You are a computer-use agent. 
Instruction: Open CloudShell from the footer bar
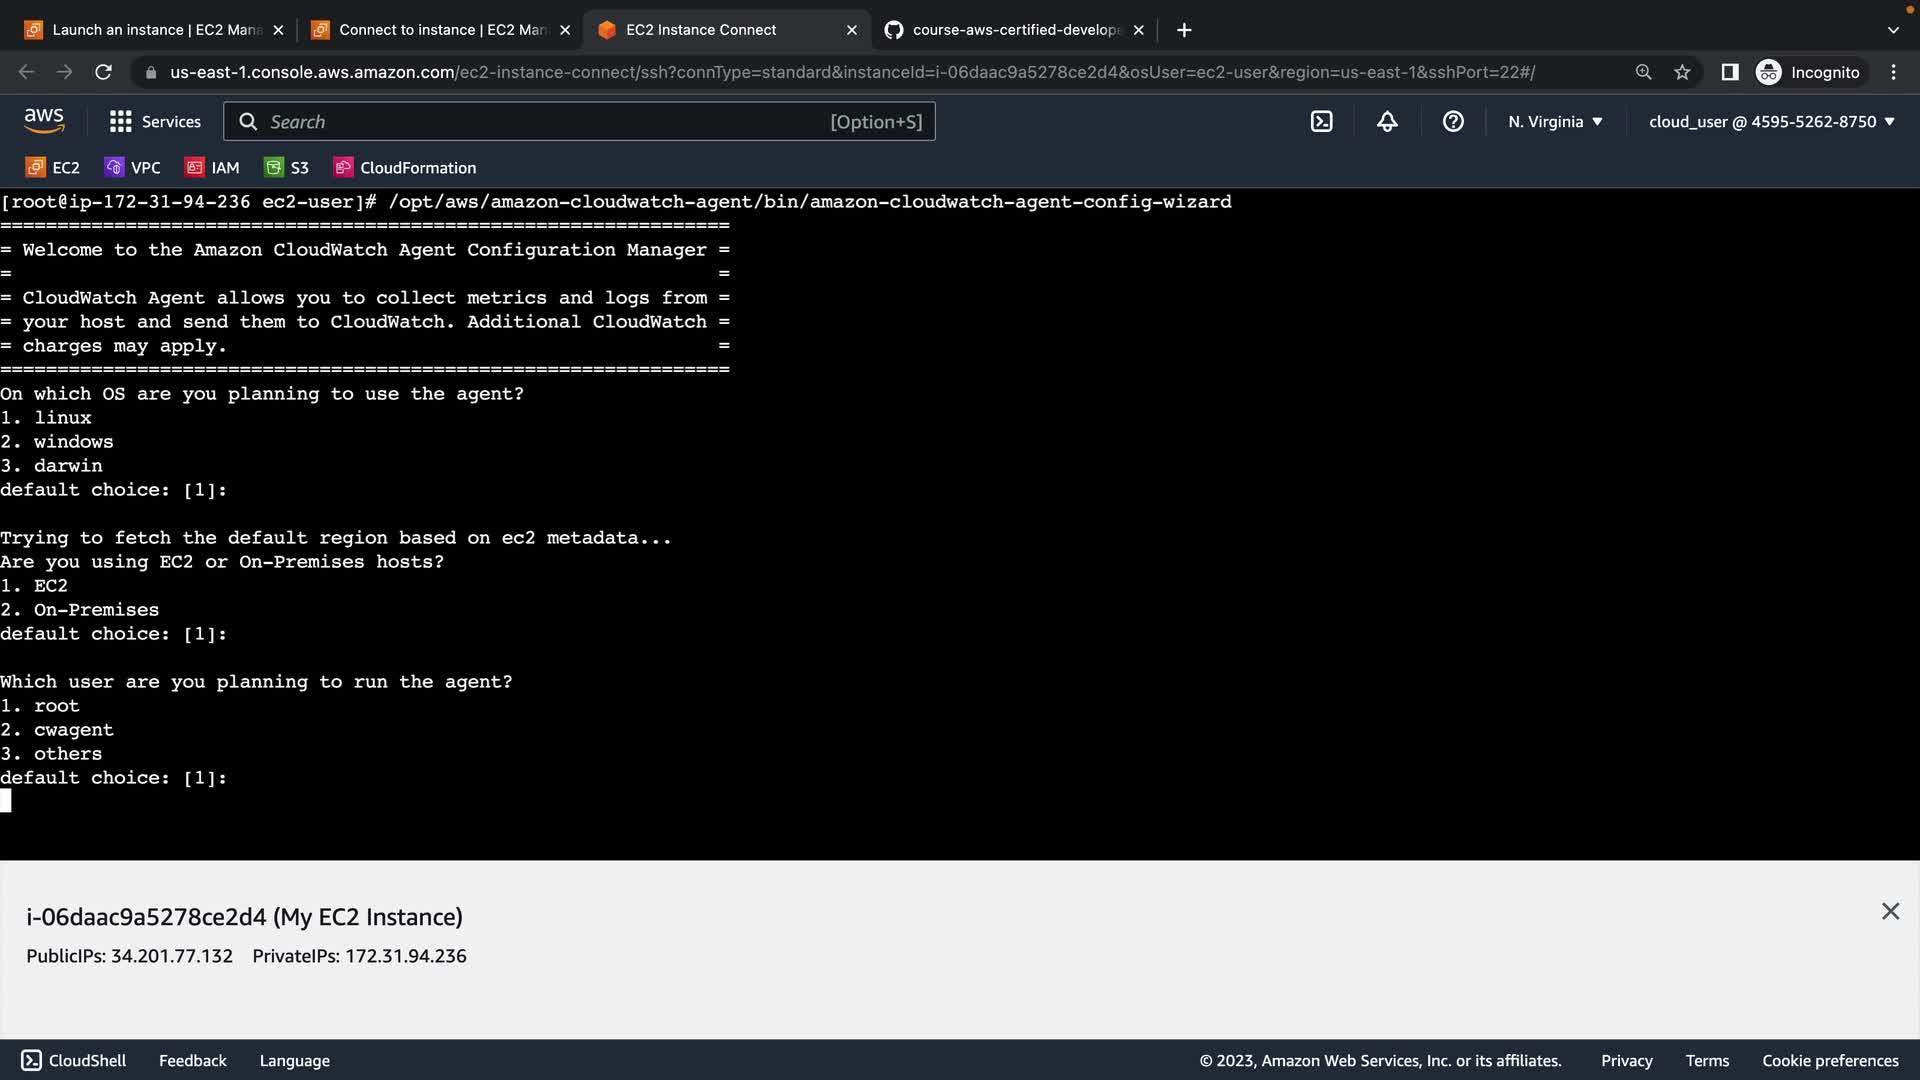pyautogui.click(x=74, y=1060)
